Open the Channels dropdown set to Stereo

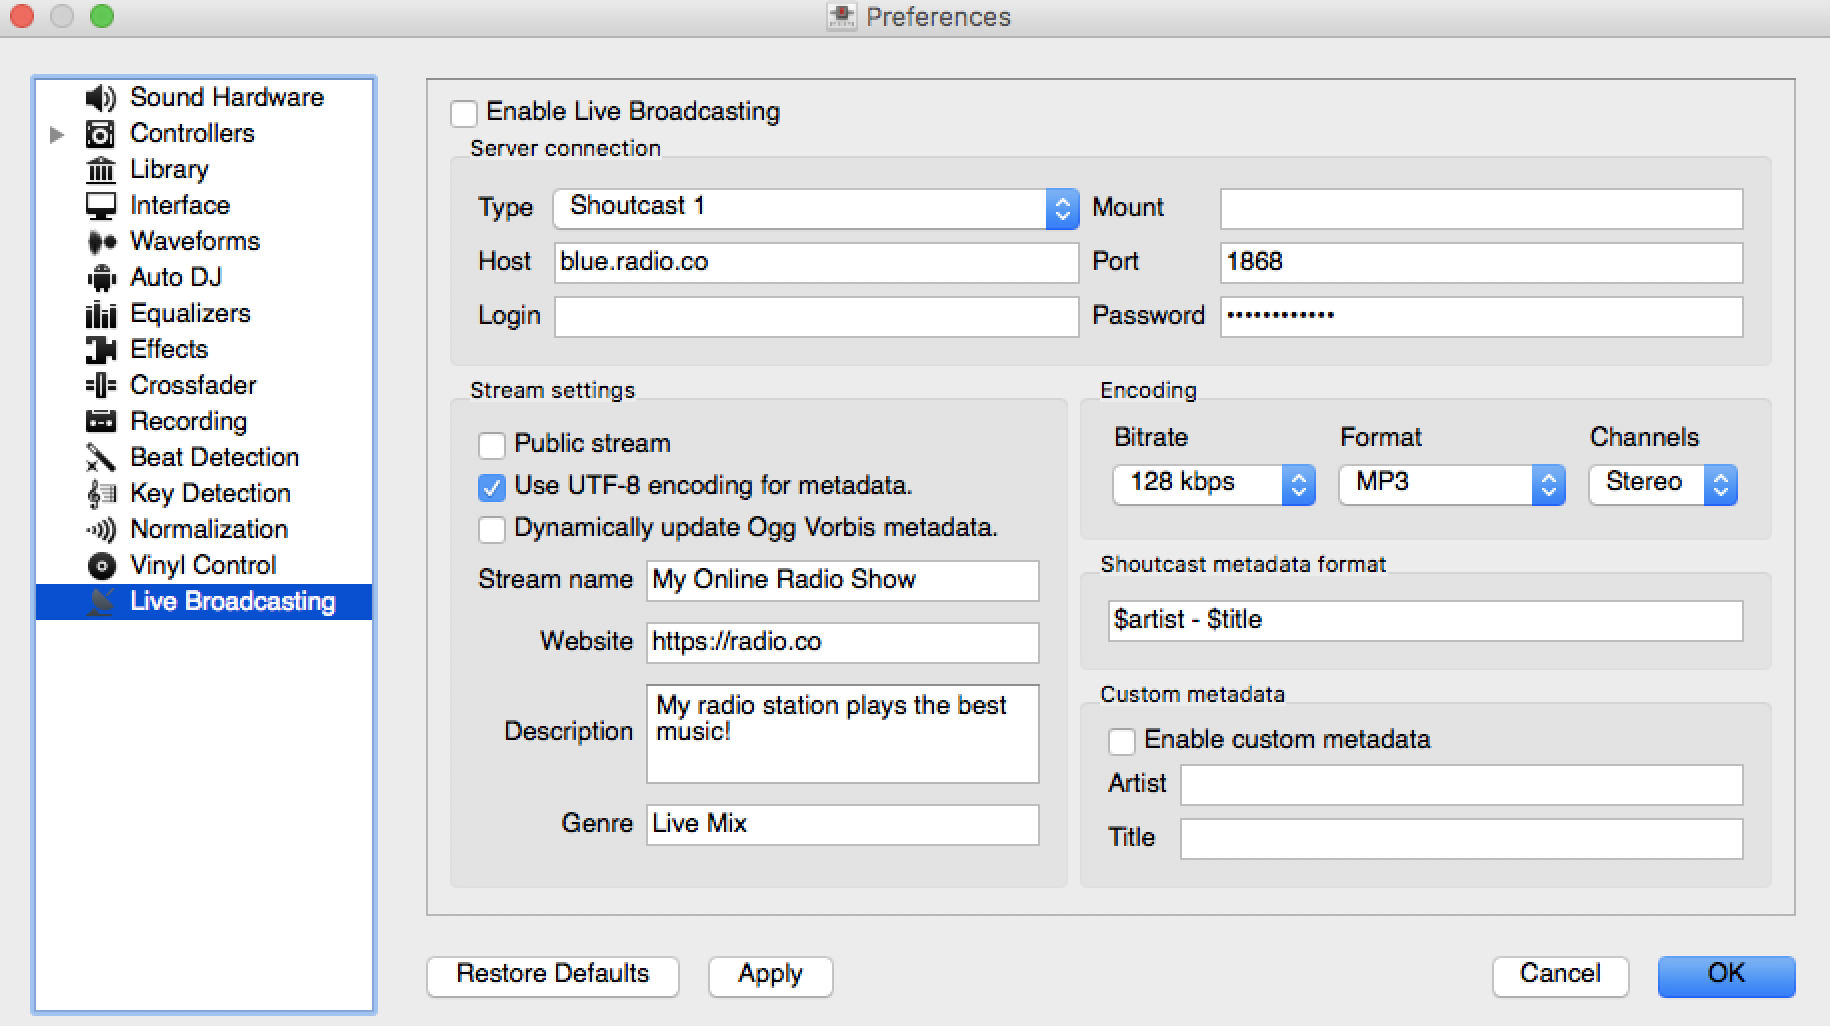coord(1662,484)
